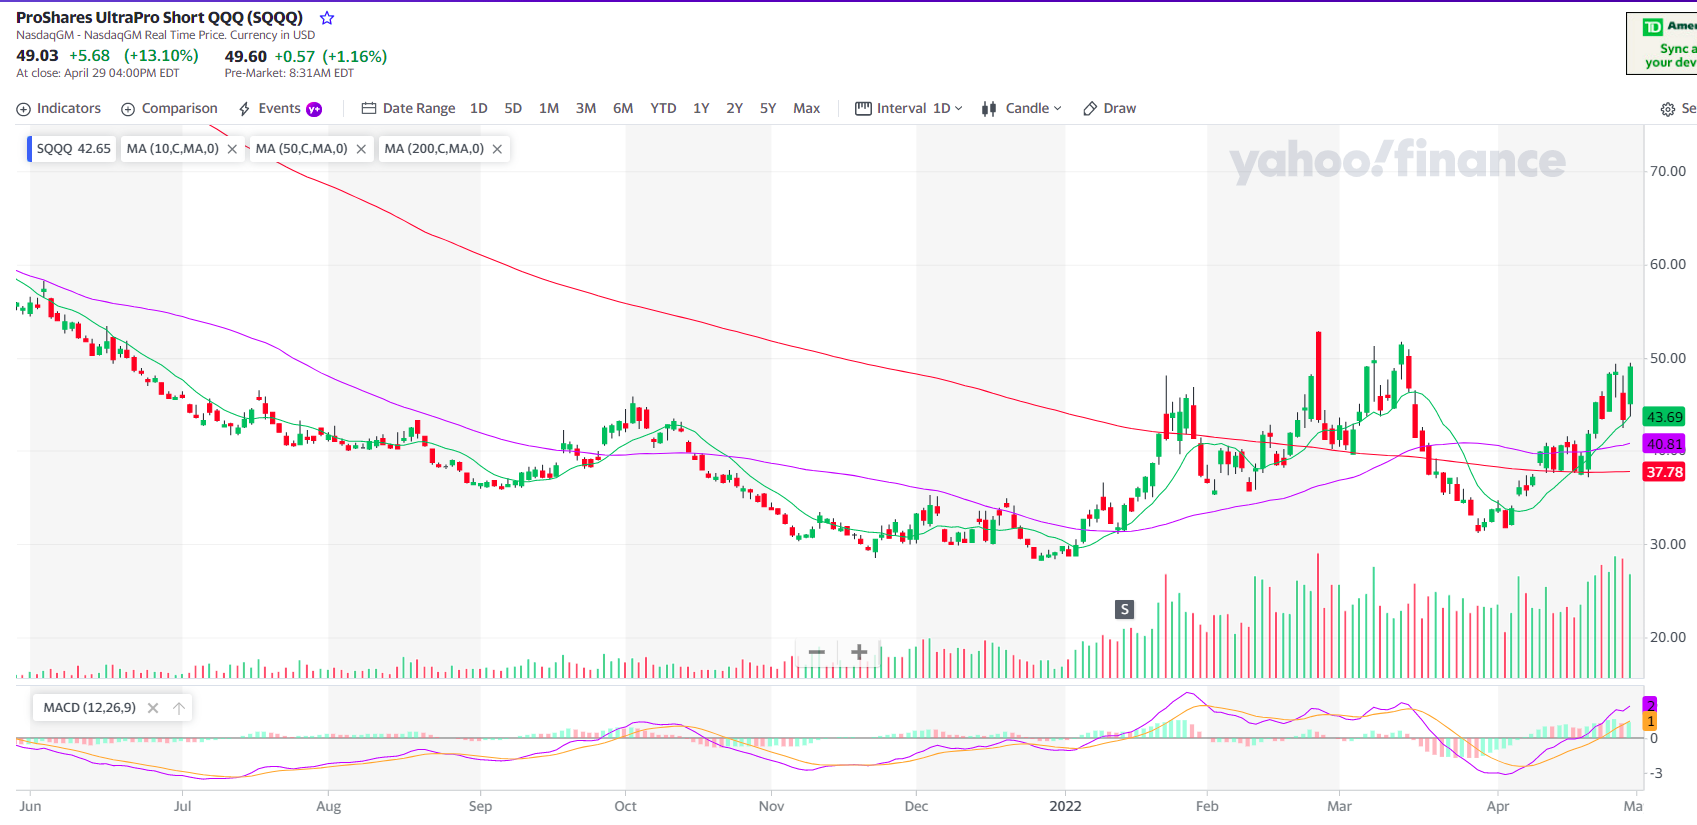This screenshot has width=1697, height=825.
Task: Zoom out chart with minus button
Action: [816, 652]
